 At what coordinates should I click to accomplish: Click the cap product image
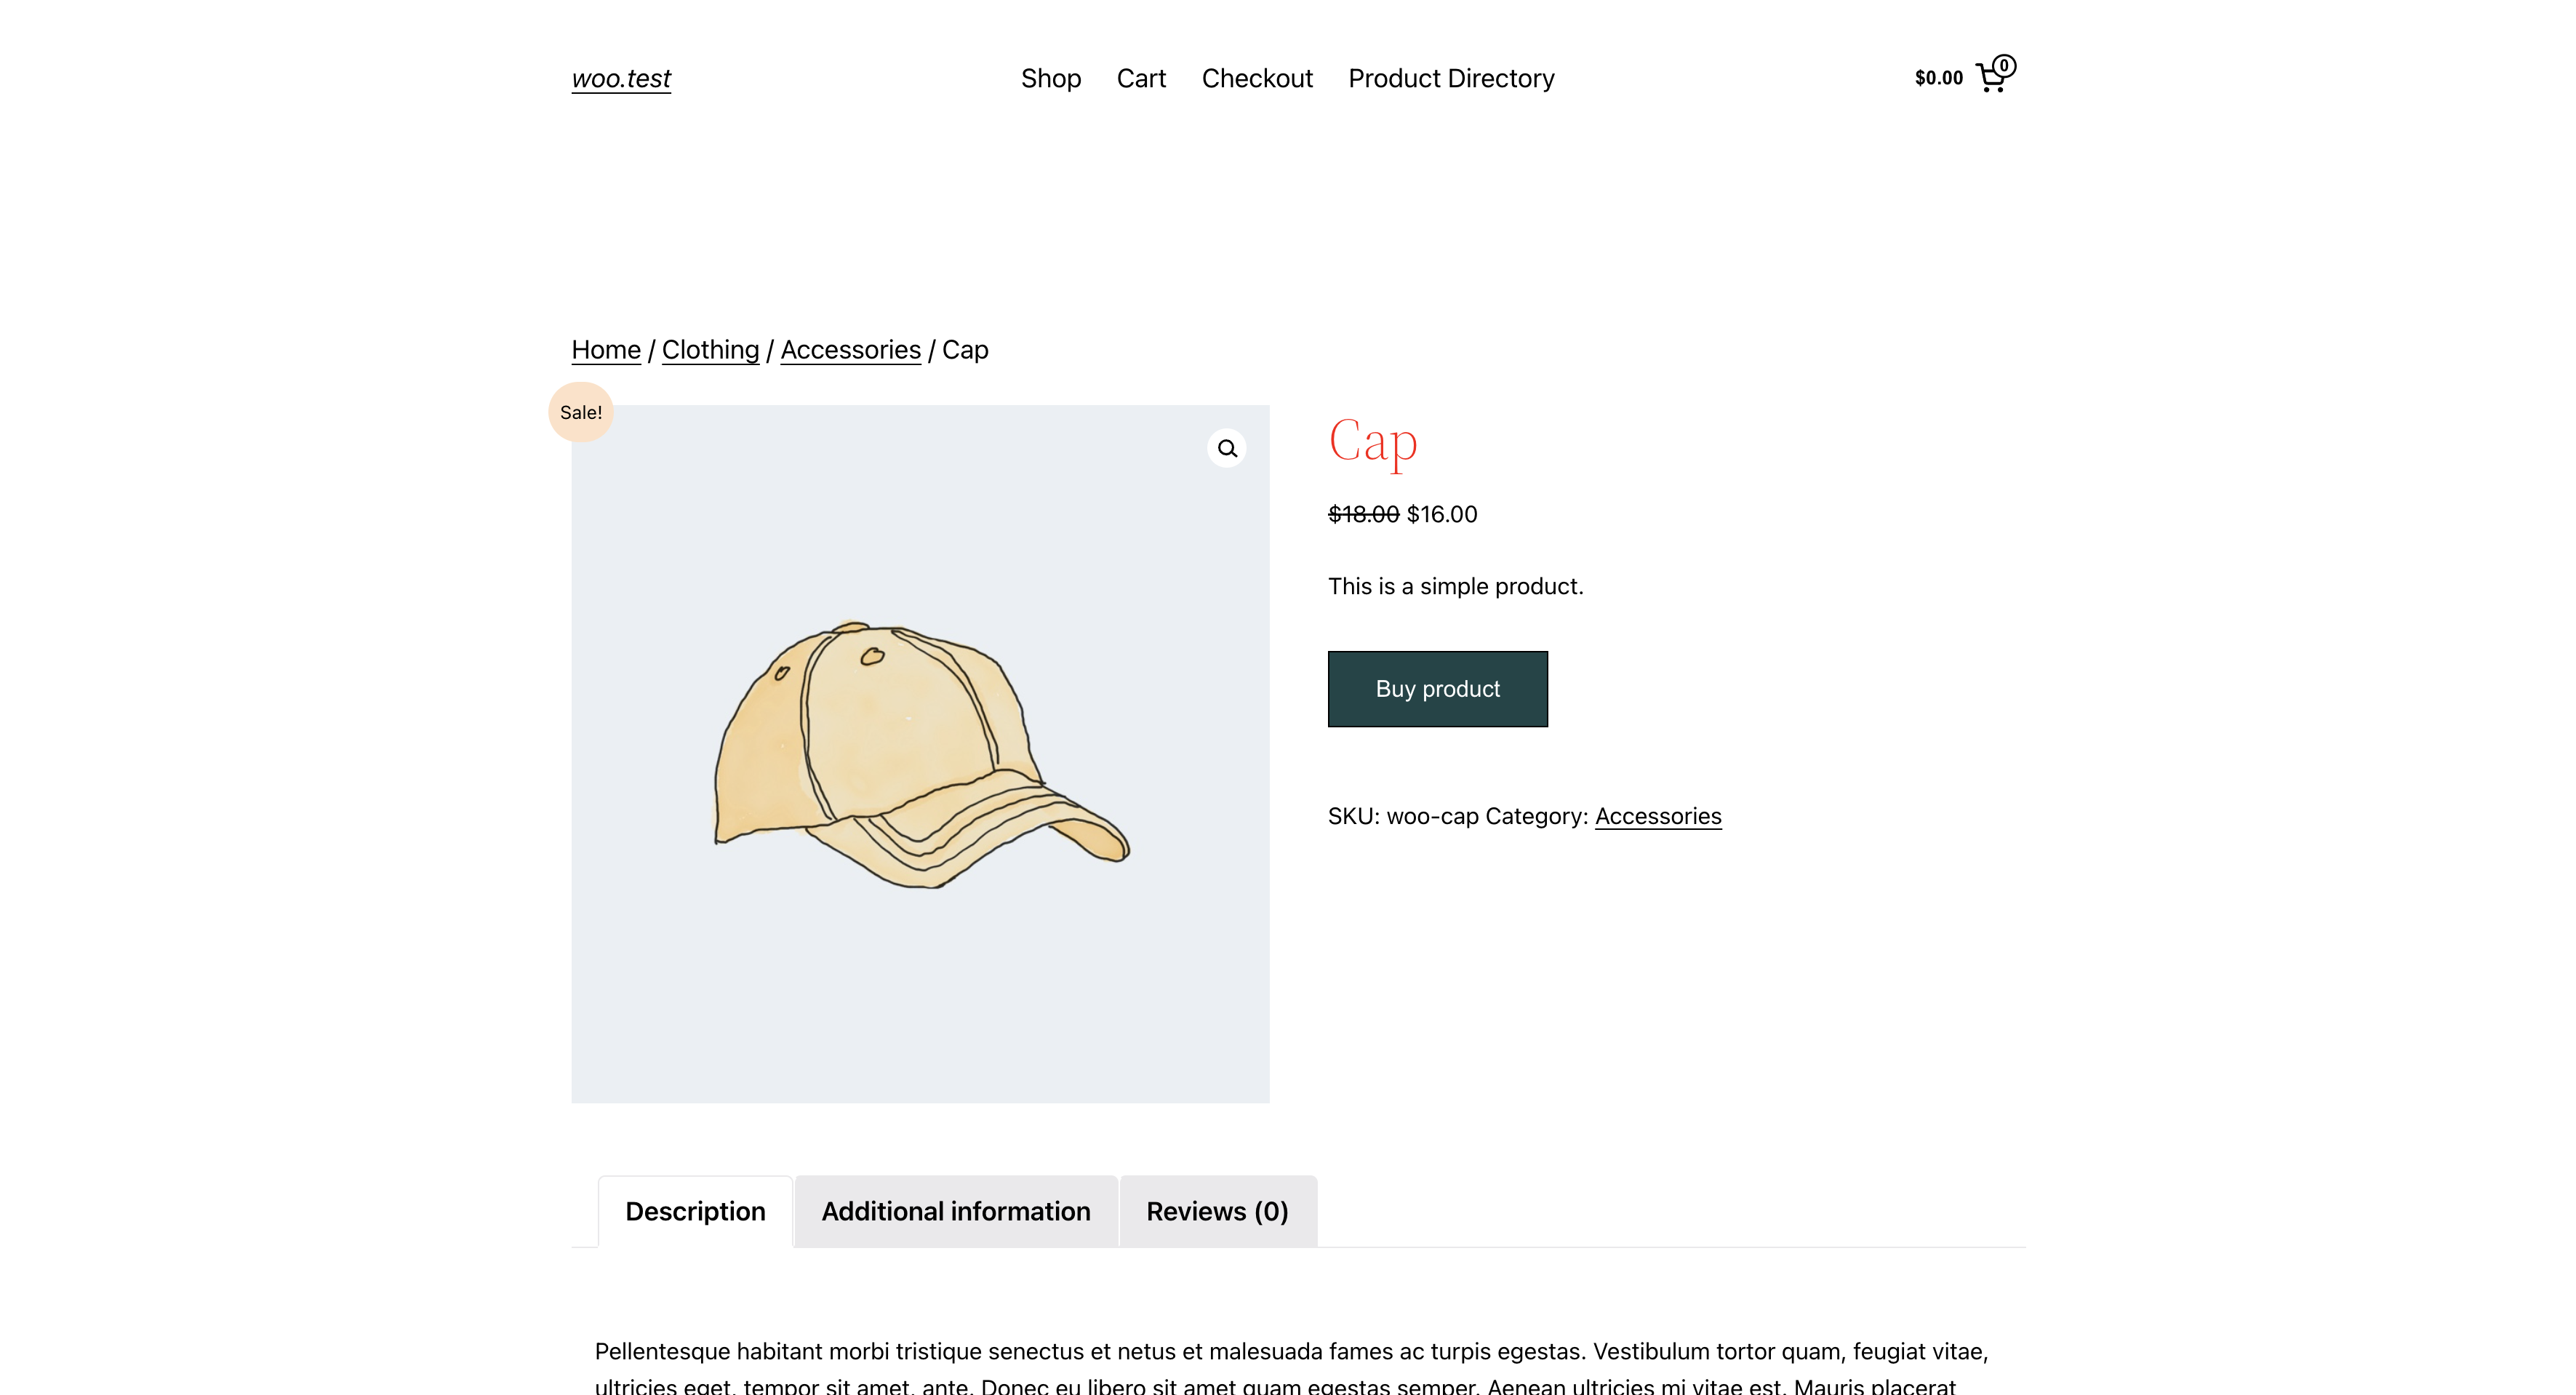920,754
